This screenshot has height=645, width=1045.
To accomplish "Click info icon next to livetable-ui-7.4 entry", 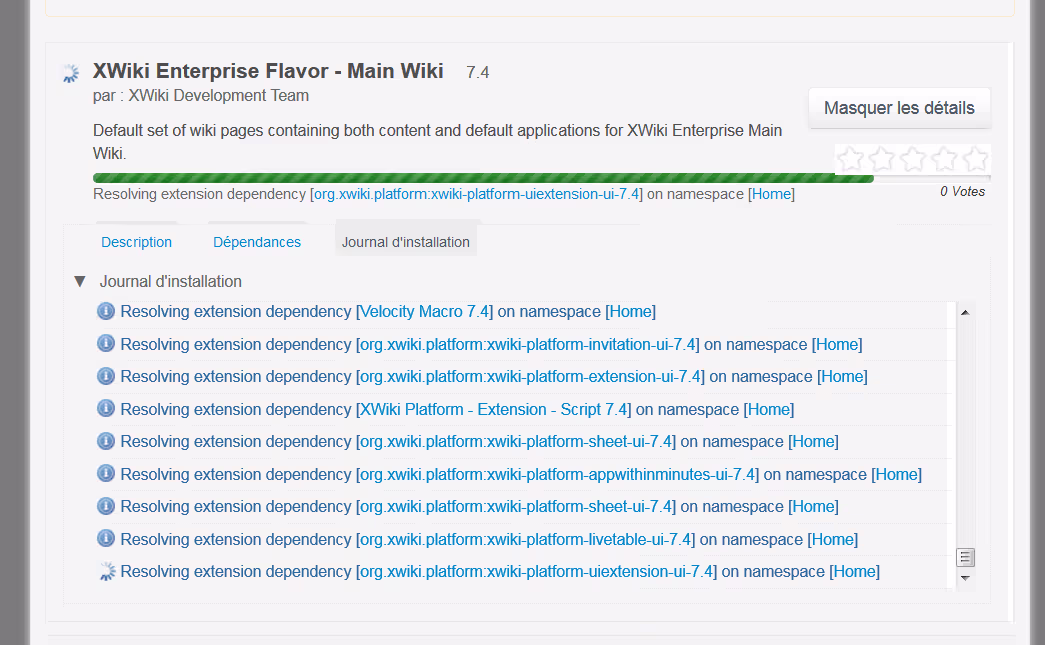I will tap(106, 539).
